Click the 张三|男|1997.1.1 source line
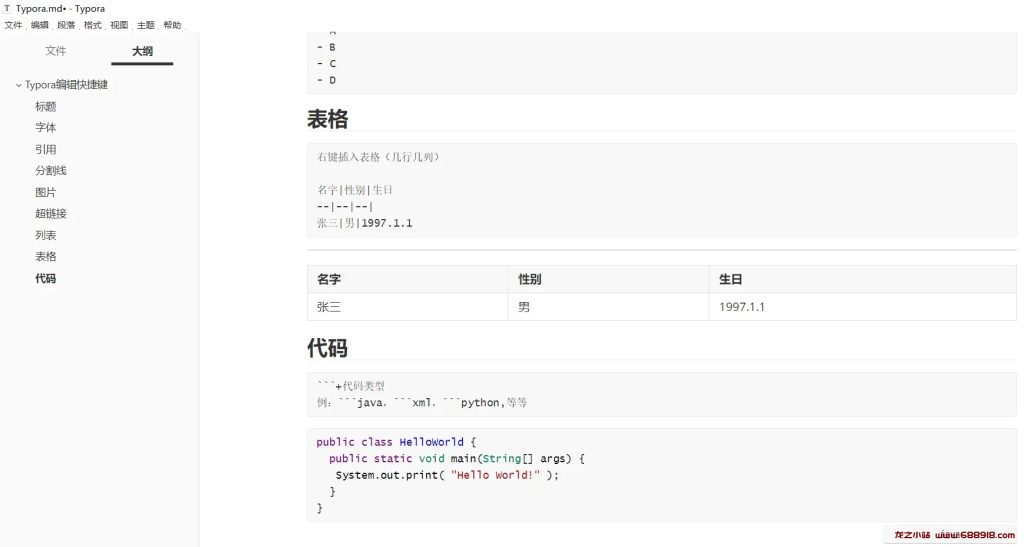Image resolution: width=1024 pixels, height=547 pixels. [364, 223]
